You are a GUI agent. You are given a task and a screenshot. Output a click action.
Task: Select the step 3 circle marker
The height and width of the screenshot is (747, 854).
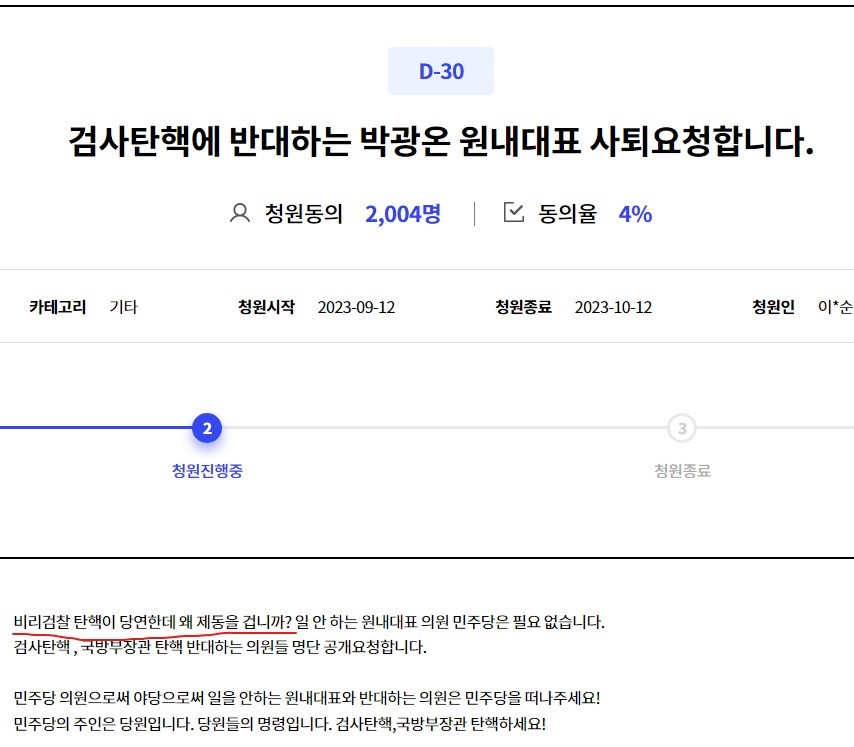(x=682, y=429)
